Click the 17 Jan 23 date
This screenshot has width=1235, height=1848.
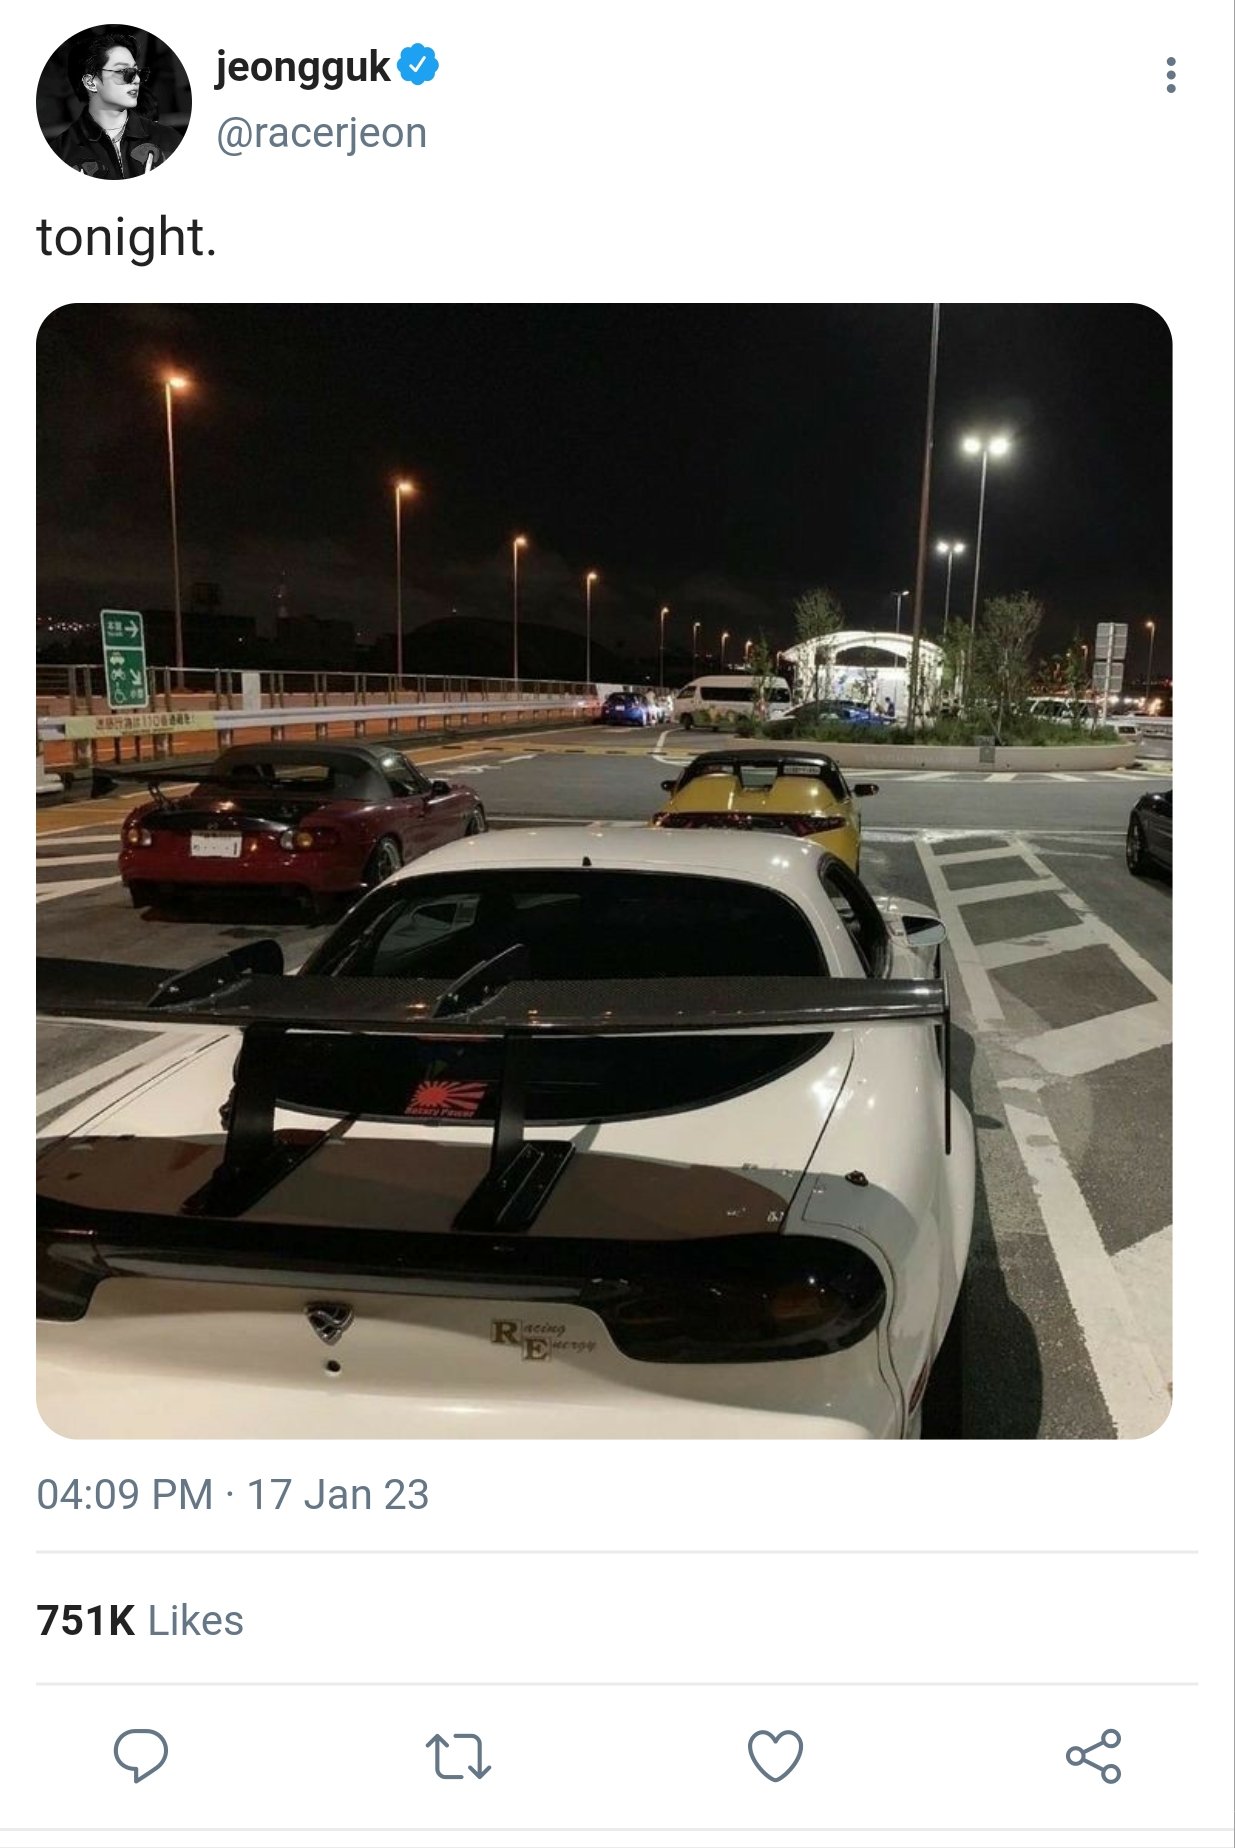pos(338,1495)
